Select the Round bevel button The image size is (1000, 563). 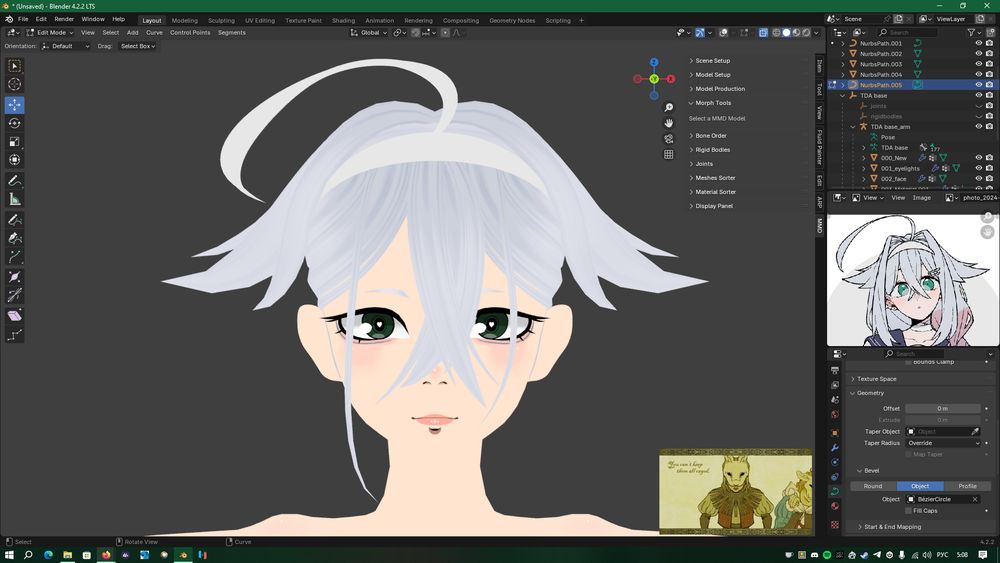(873, 486)
